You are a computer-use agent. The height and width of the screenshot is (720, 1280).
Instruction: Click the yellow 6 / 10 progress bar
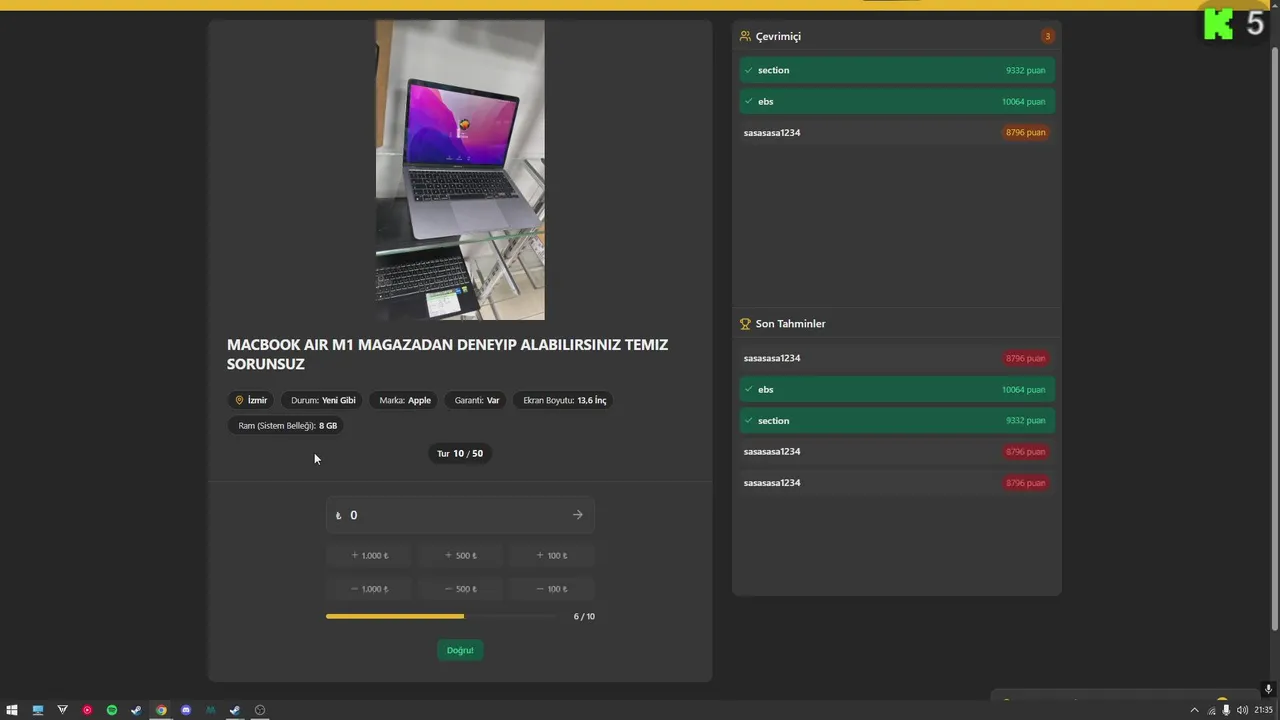click(x=441, y=616)
